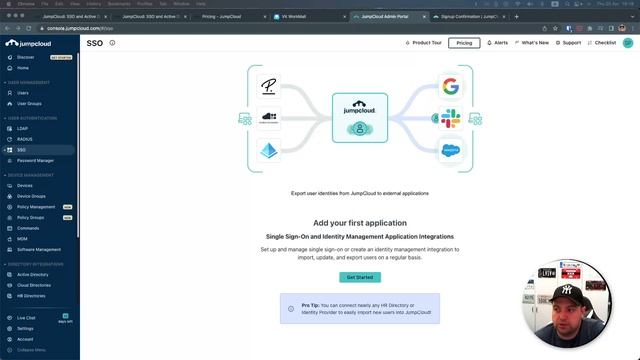Open Live Chat icon in sidebar
This screenshot has width=640, height=360.
(10, 318)
